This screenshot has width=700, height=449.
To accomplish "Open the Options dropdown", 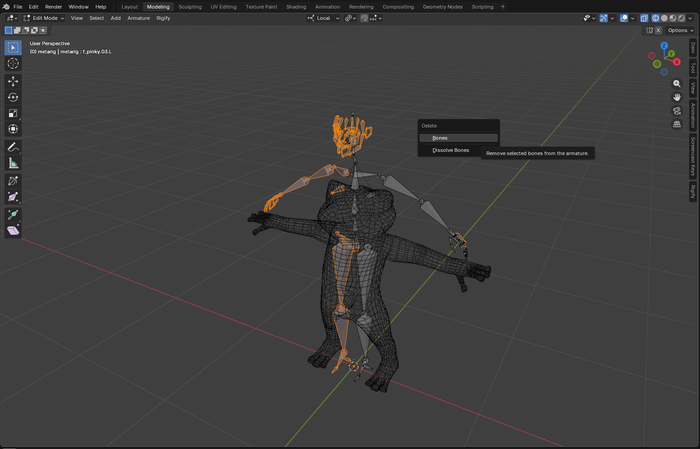I will click(x=680, y=30).
